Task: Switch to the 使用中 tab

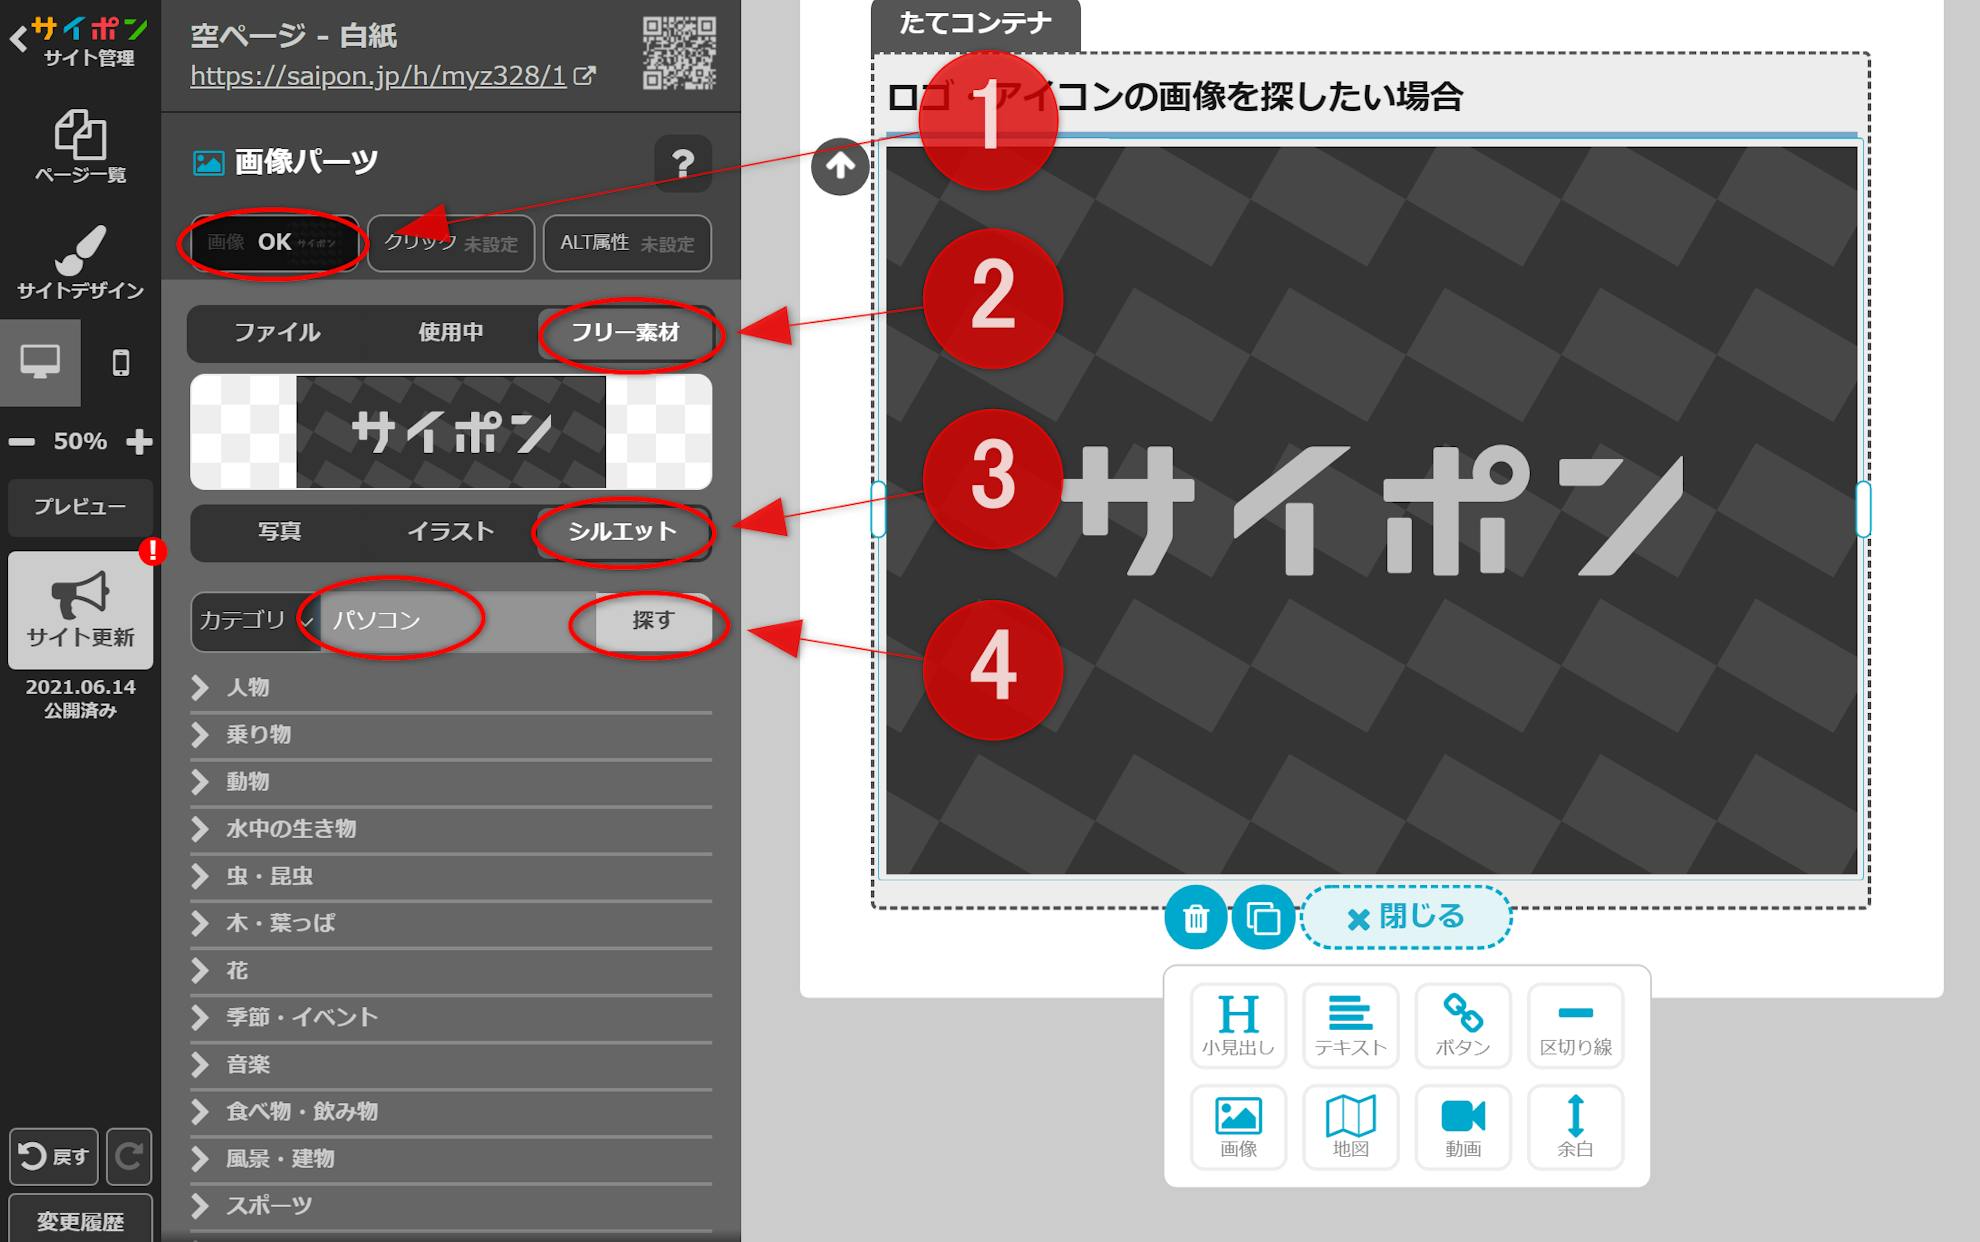Action: (451, 332)
